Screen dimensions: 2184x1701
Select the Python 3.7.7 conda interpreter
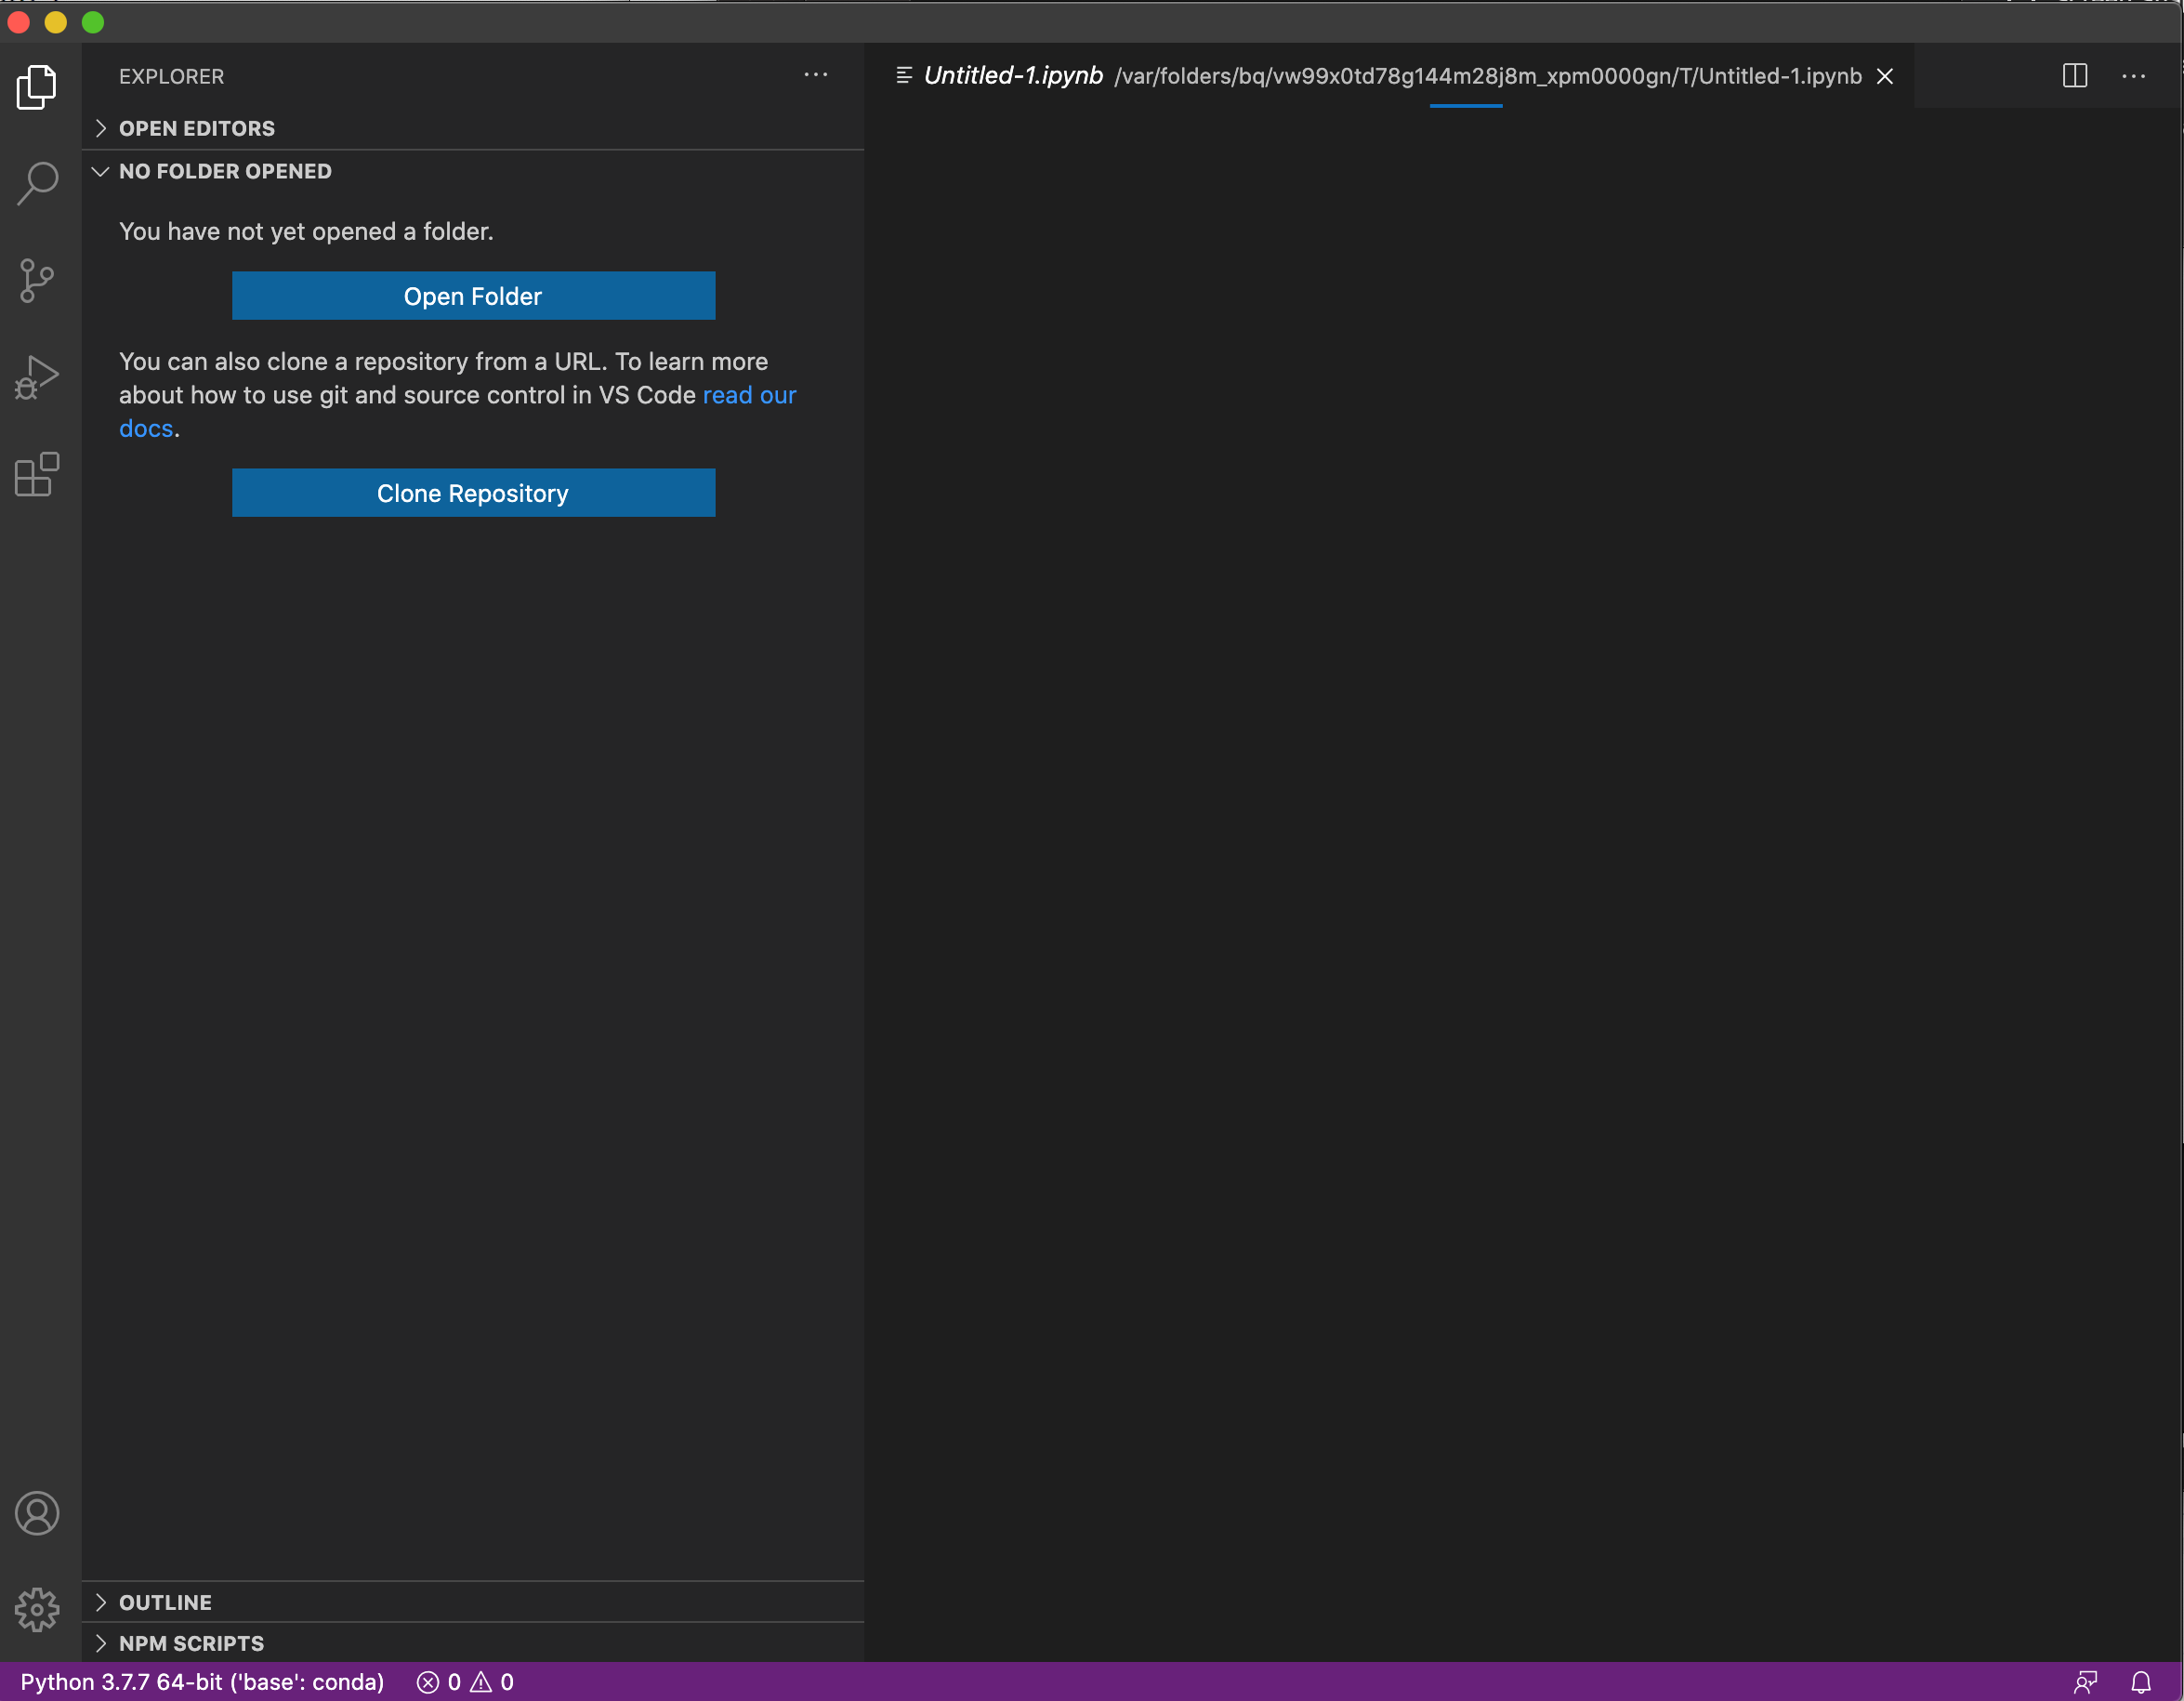[x=203, y=1682]
